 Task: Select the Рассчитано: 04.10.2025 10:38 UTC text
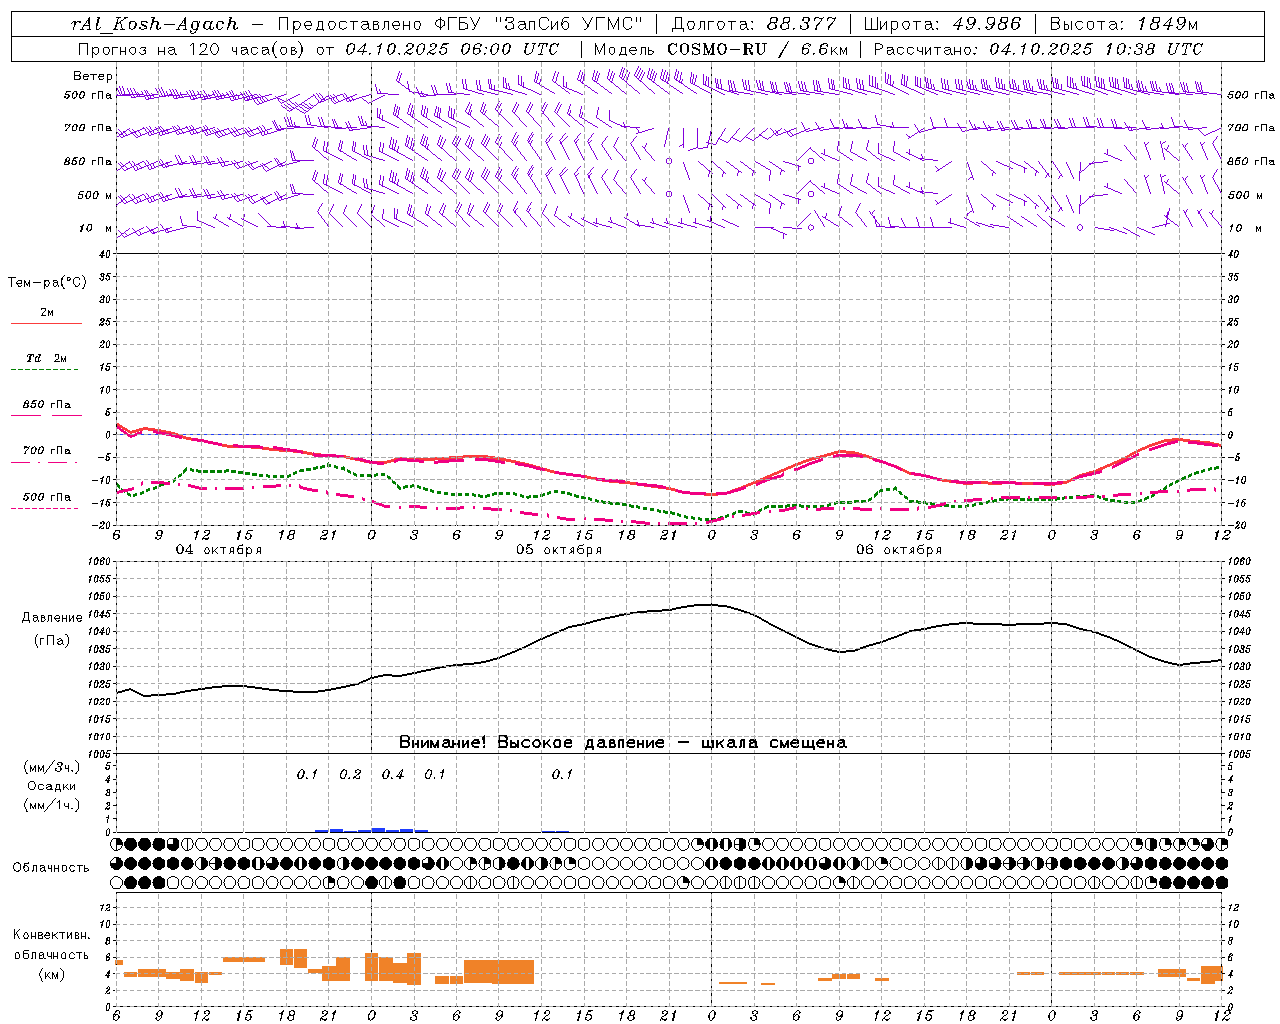1038,48
